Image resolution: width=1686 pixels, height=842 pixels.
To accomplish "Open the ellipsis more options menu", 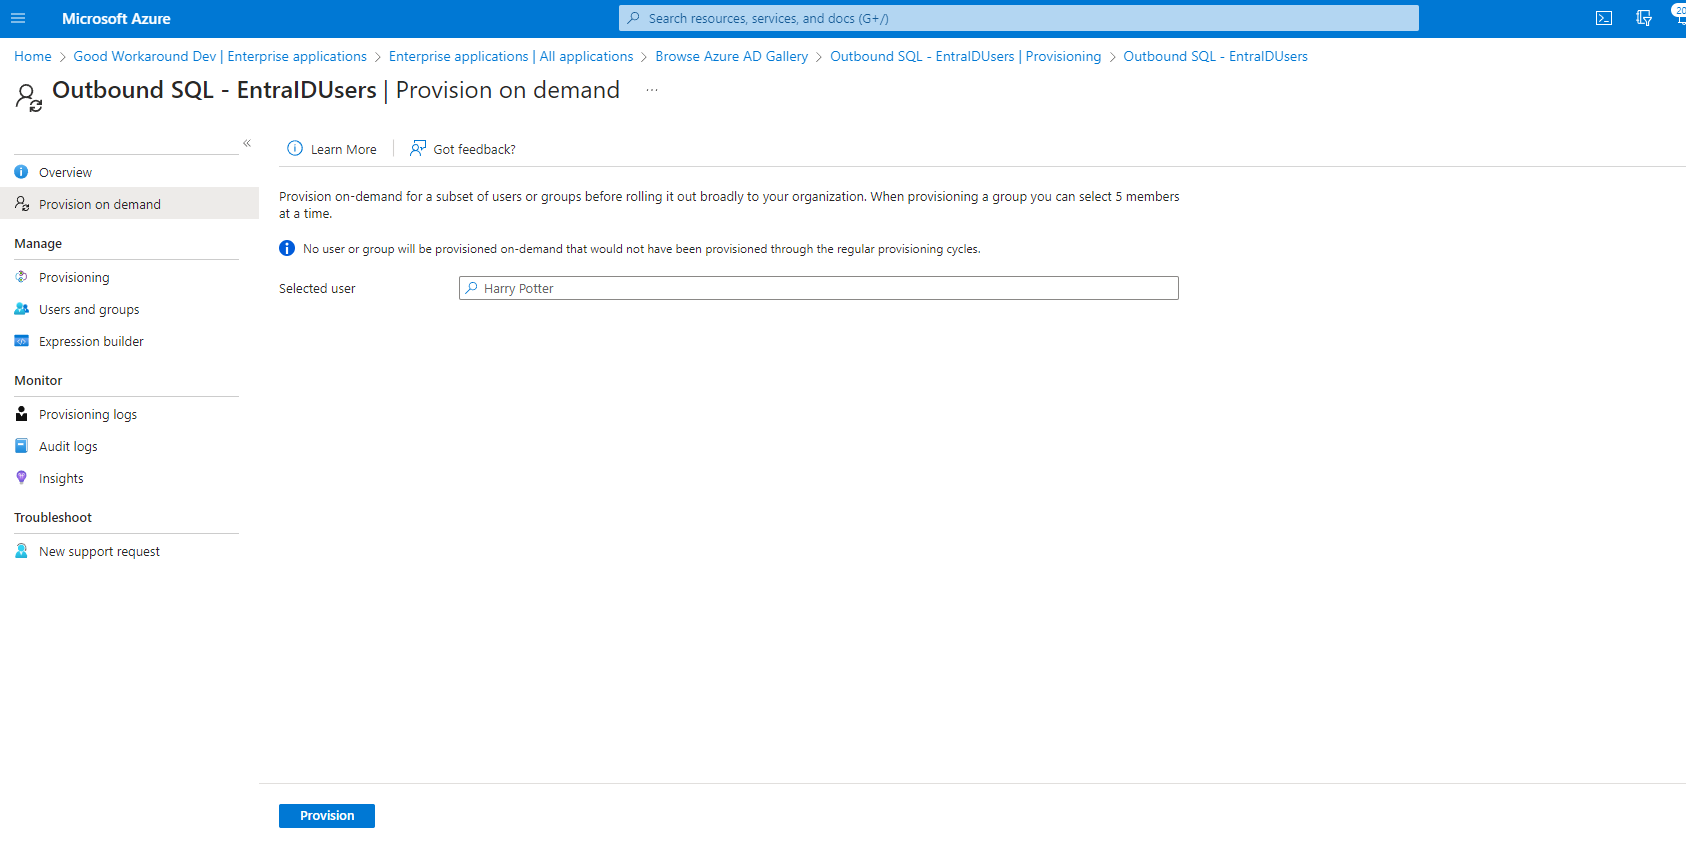I will pyautogui.click(x=652, y=90).
